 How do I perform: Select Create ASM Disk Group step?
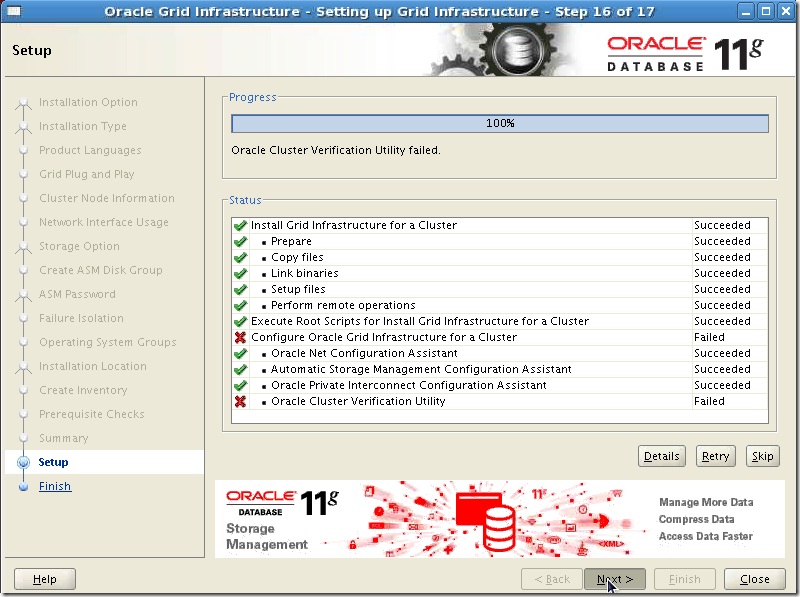pos(101,270)
